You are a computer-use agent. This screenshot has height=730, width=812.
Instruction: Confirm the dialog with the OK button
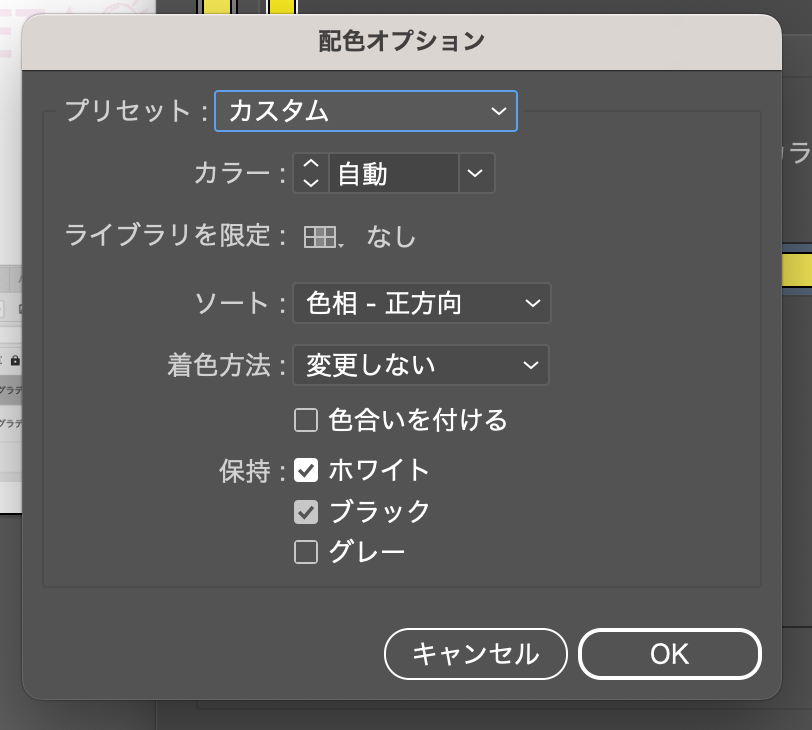[669, 654]
